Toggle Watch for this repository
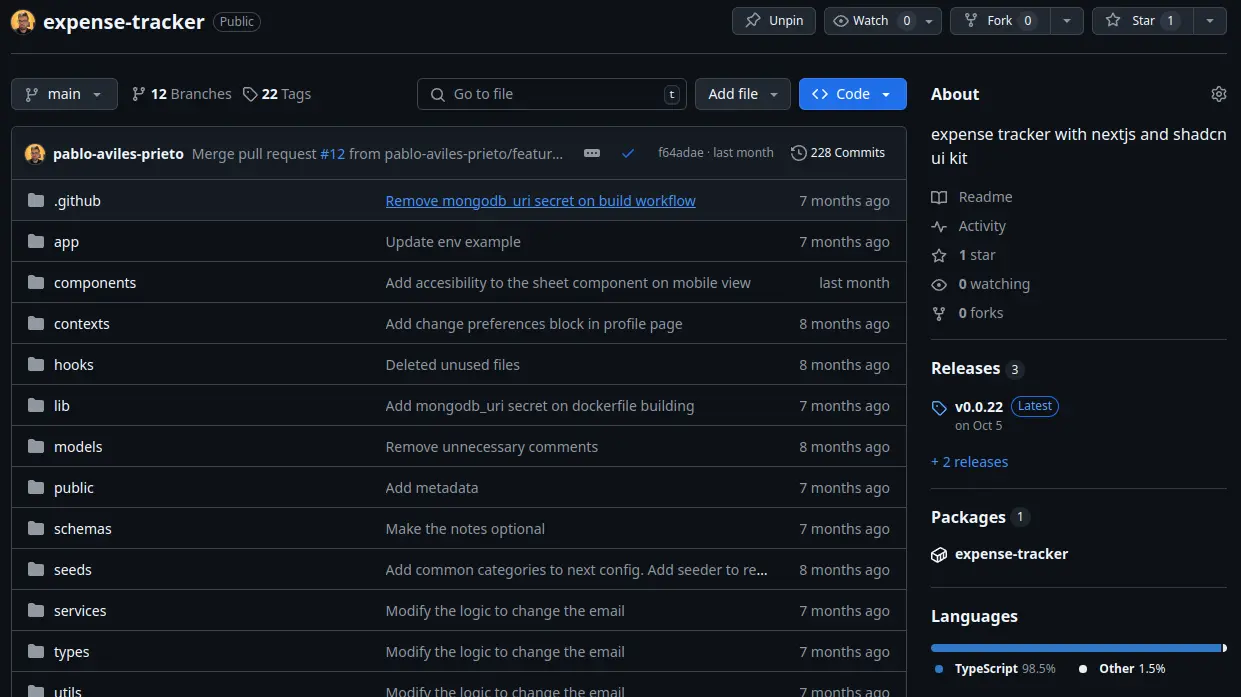Screen dimensions: 1241x697 coord(871,21)
